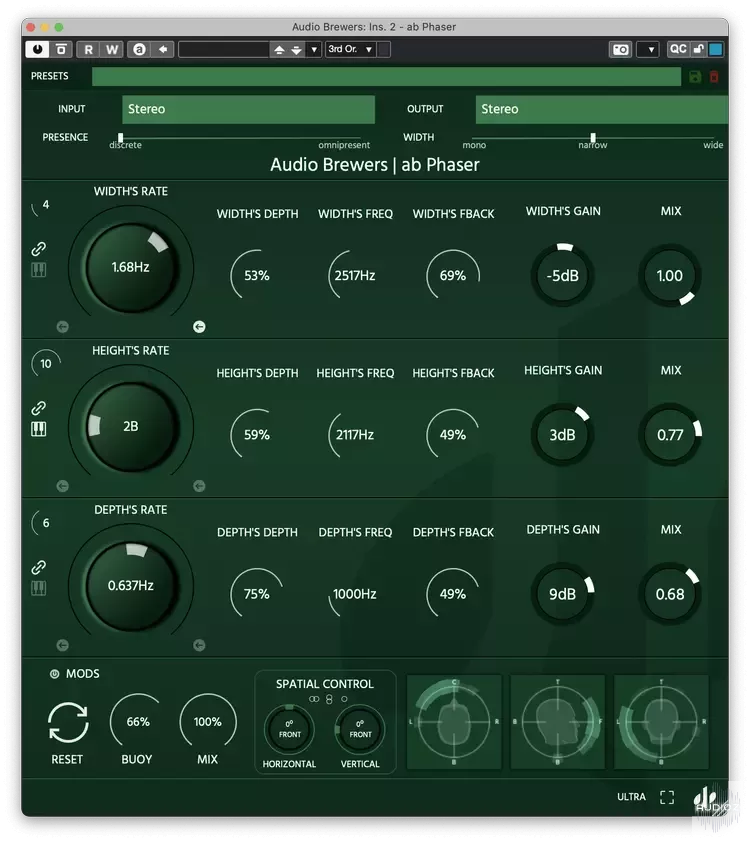The height and width of the screenshot is (842, 750).
Task: Click the Depth Mix 0.68 knob
Action: tap(670, 594)
